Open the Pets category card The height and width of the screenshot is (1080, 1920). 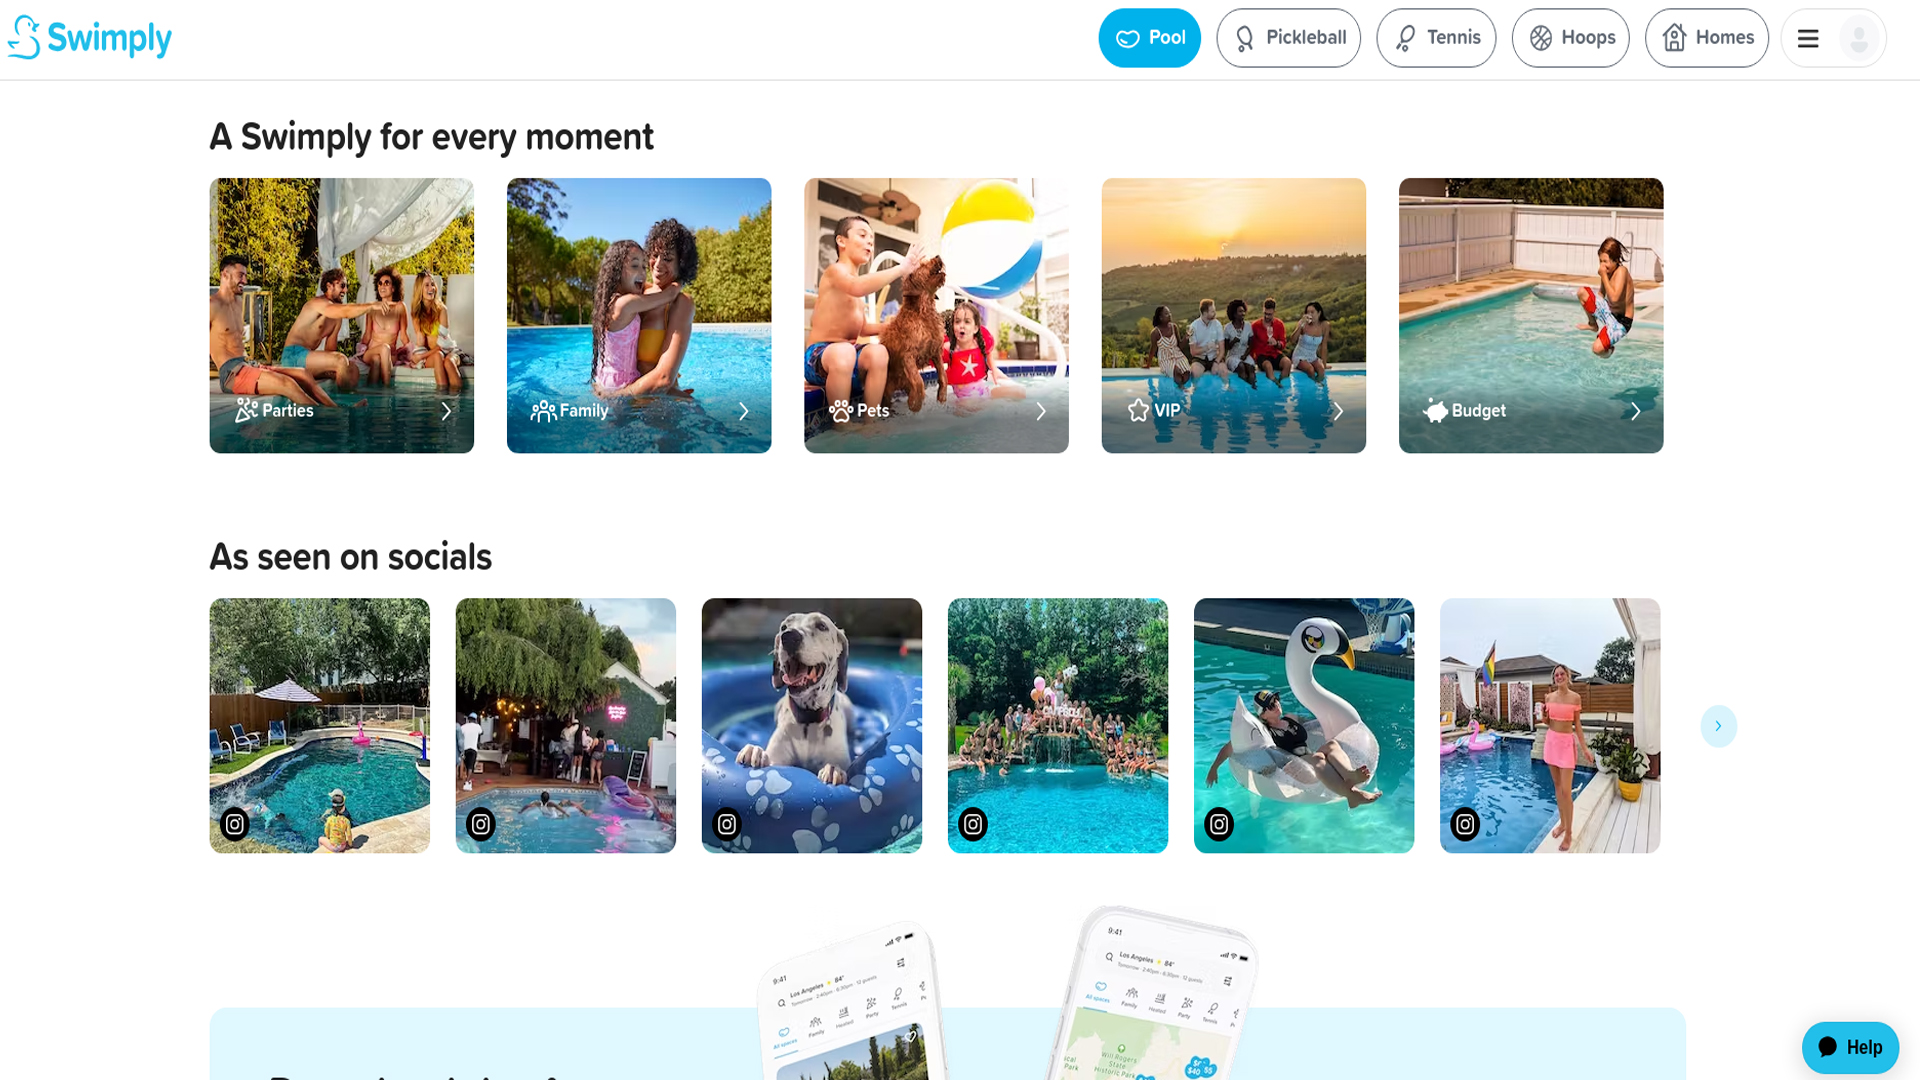click(x=936, y=315)
